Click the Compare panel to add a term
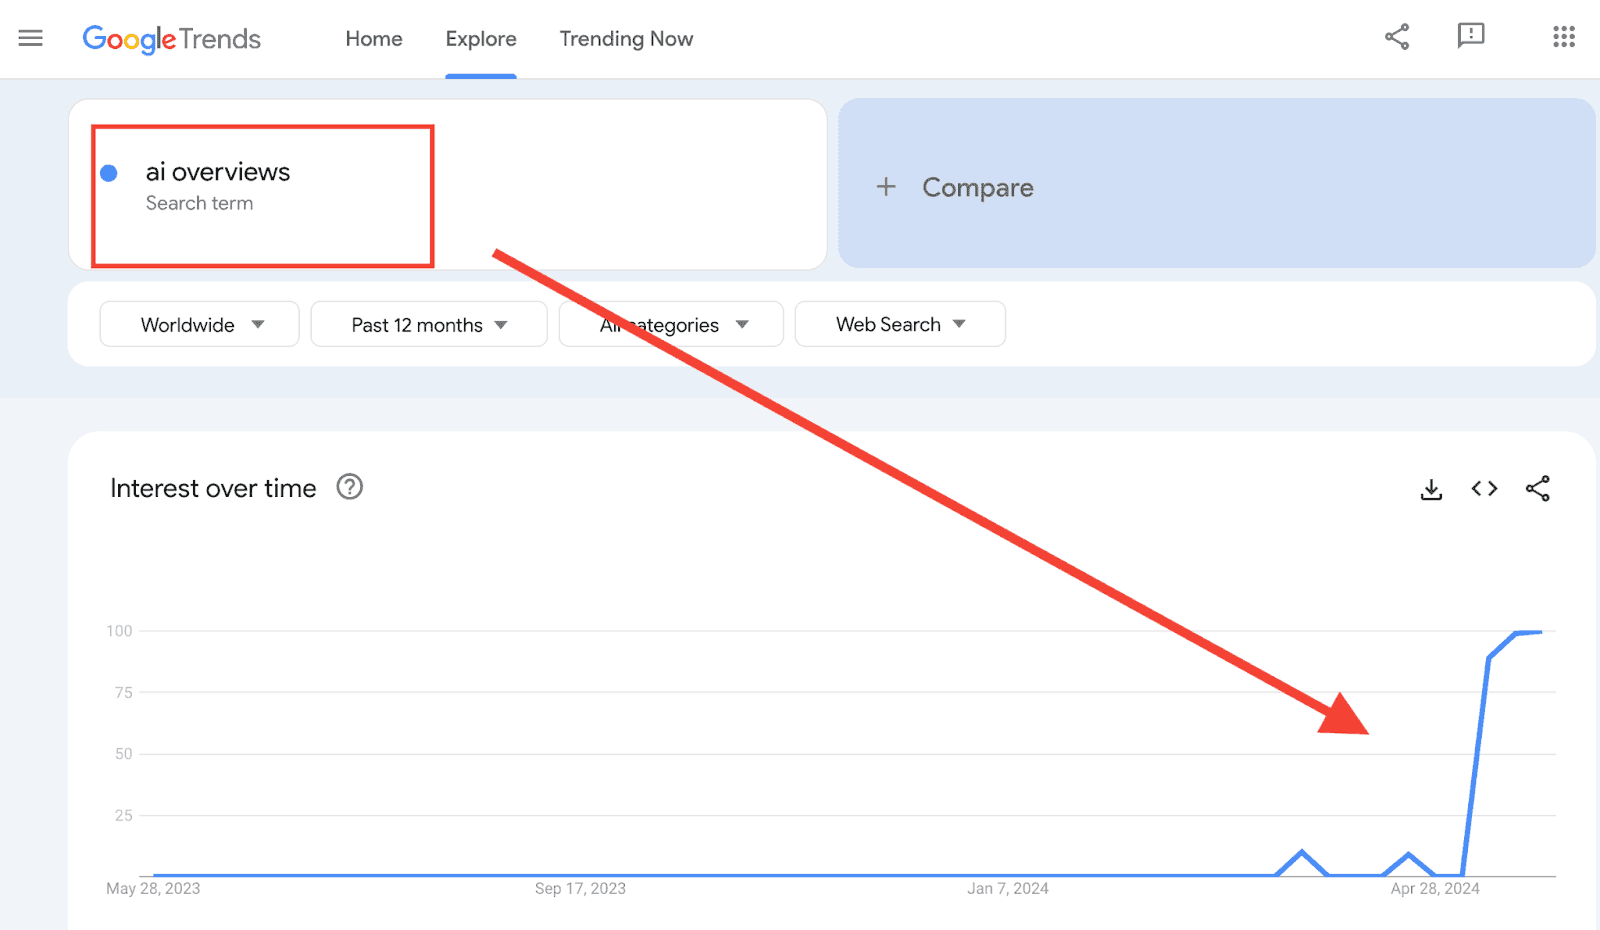The height and width of the screenshot is (930, 1600). pos(1216,183)
